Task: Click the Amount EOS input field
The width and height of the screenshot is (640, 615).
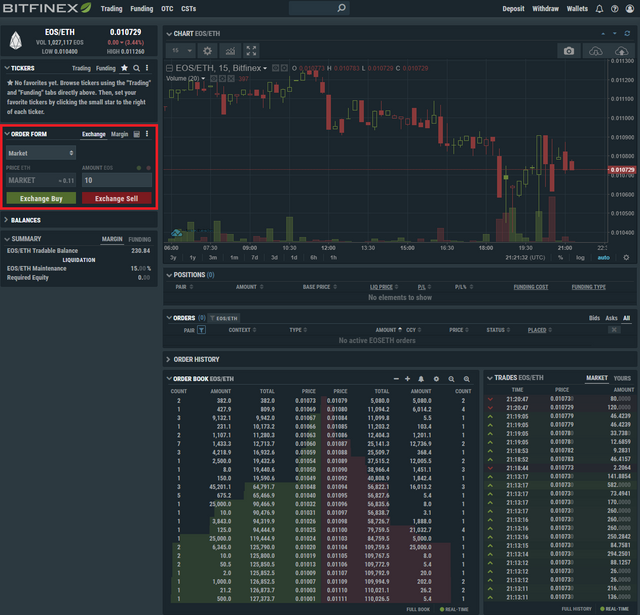Action: coord(117,180)
